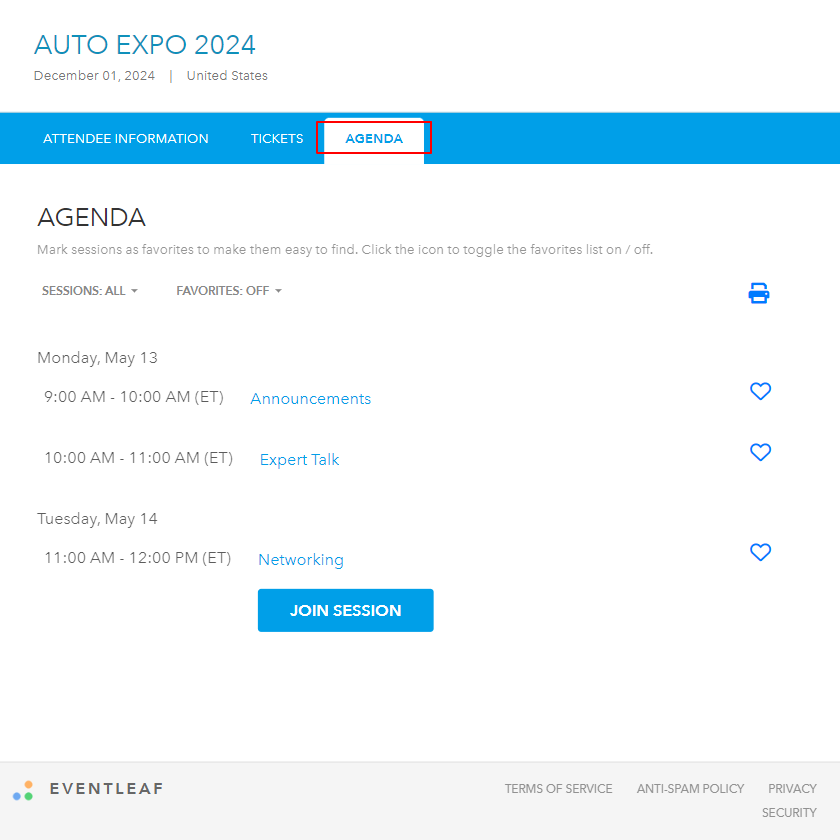Open the Terms of Service footer link

(x=558, y=789)
